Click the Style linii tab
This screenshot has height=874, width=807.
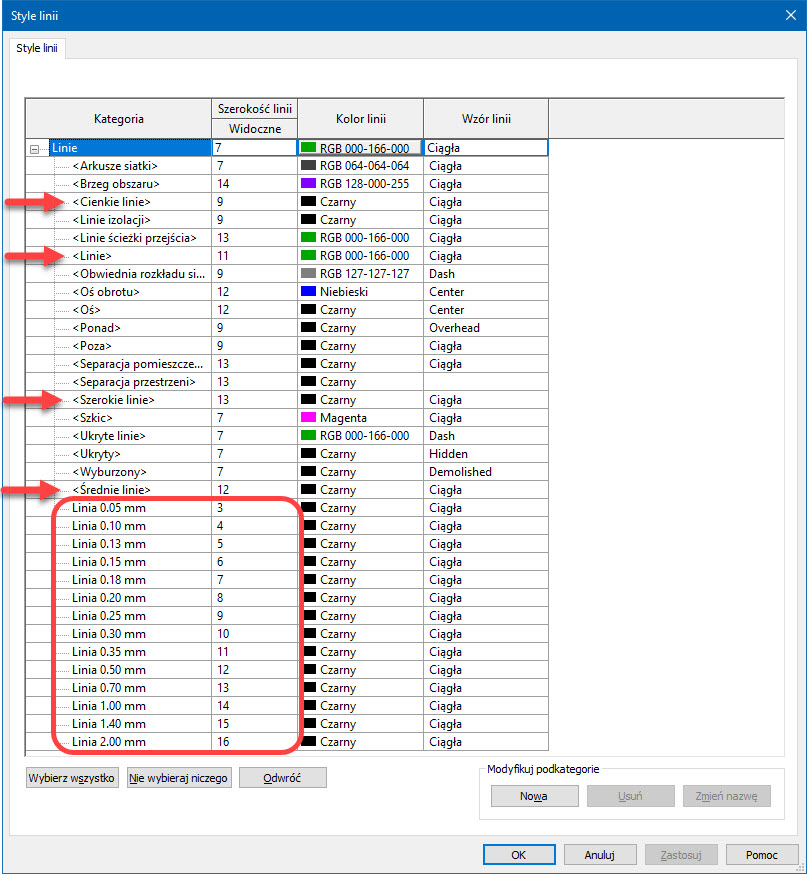pos(37,48)
